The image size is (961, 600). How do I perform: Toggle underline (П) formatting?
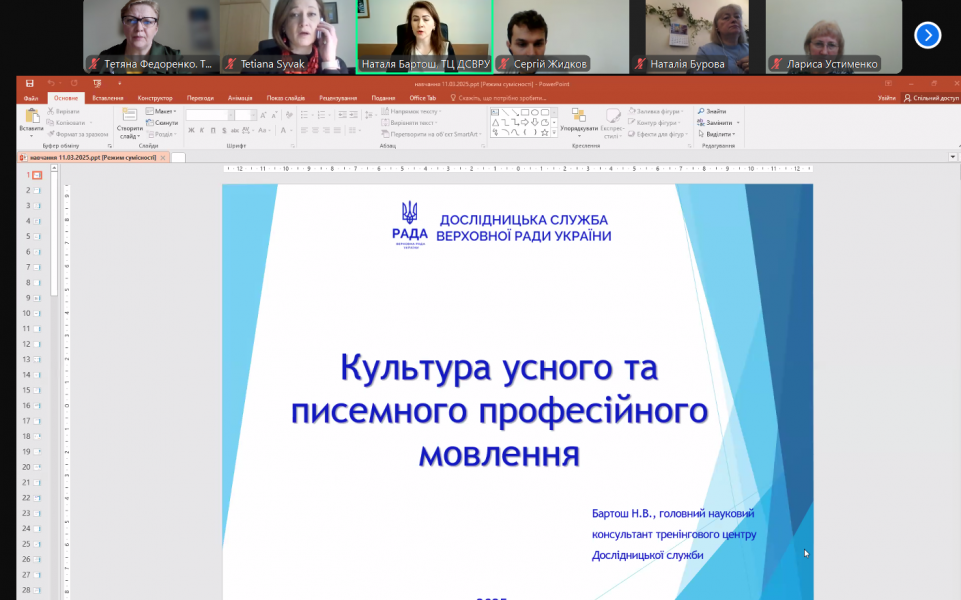pos(212,130)
